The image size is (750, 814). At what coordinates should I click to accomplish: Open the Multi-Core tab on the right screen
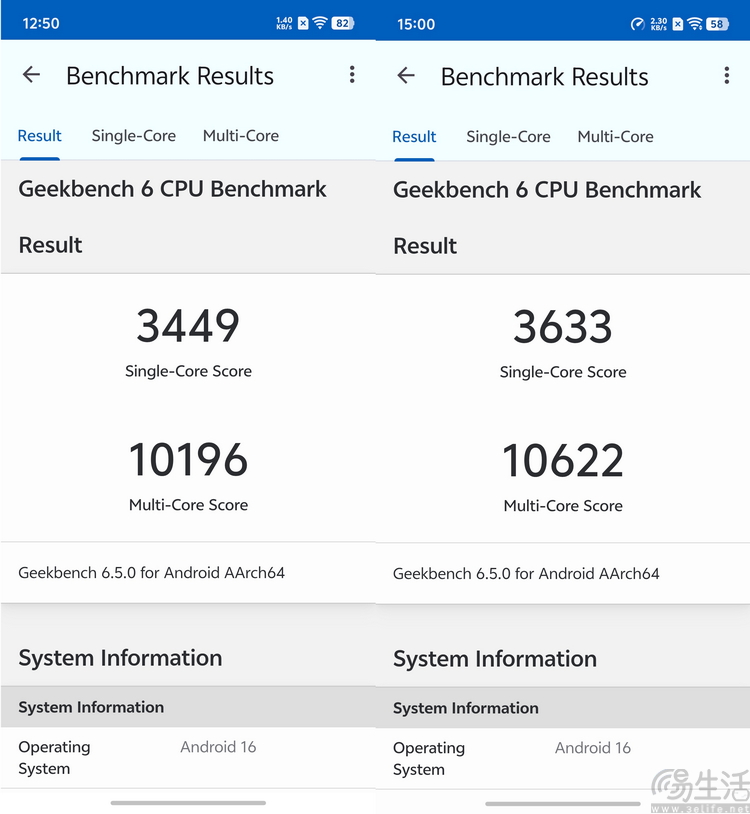coord(615,137)
